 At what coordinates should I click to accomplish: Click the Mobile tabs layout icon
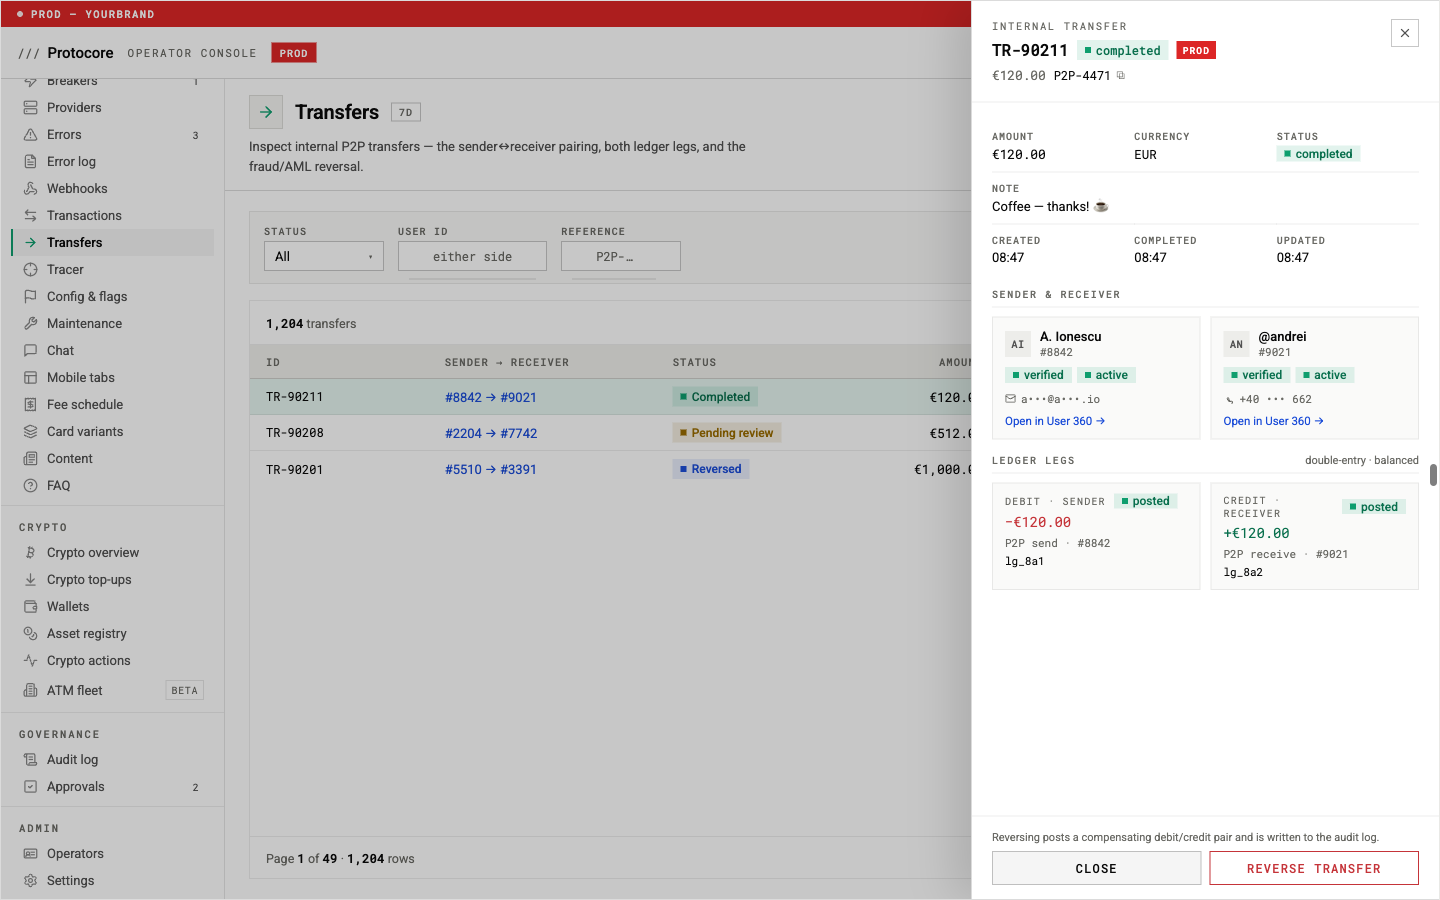click(30, 378)
